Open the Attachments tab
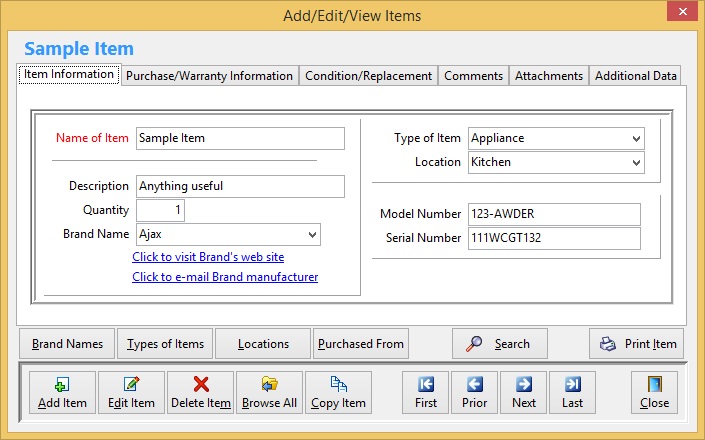The width and height of the screenshot is (705, 440). click(x=549, y=76)
